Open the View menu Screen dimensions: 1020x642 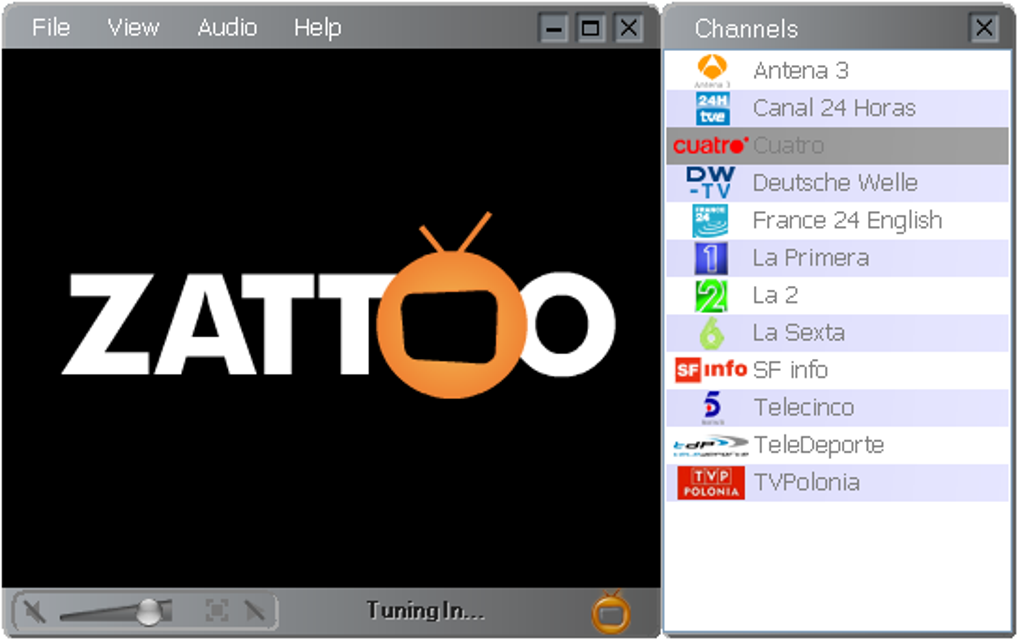(133, 27)
